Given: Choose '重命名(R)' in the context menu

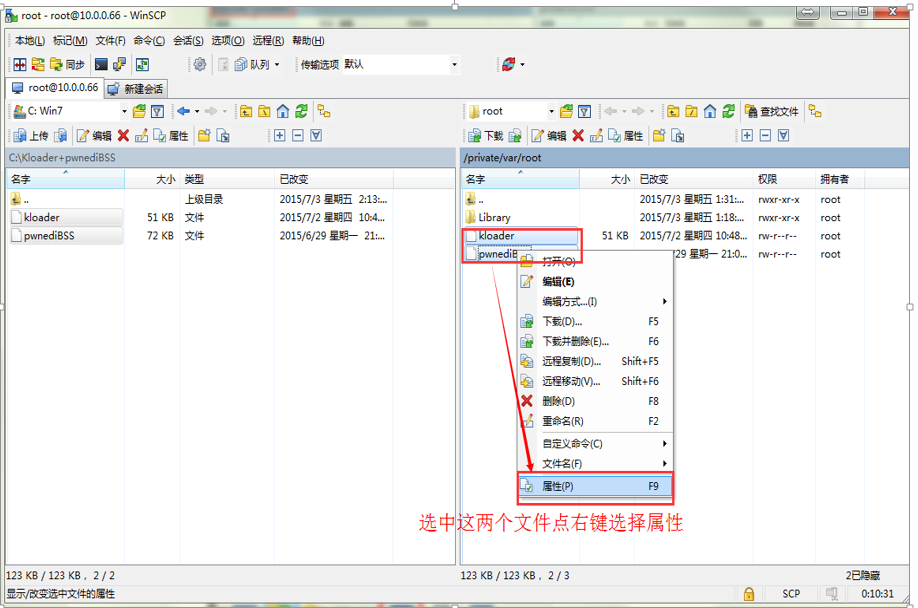Looking at the screenshot, I should click(x=562, y=421).
